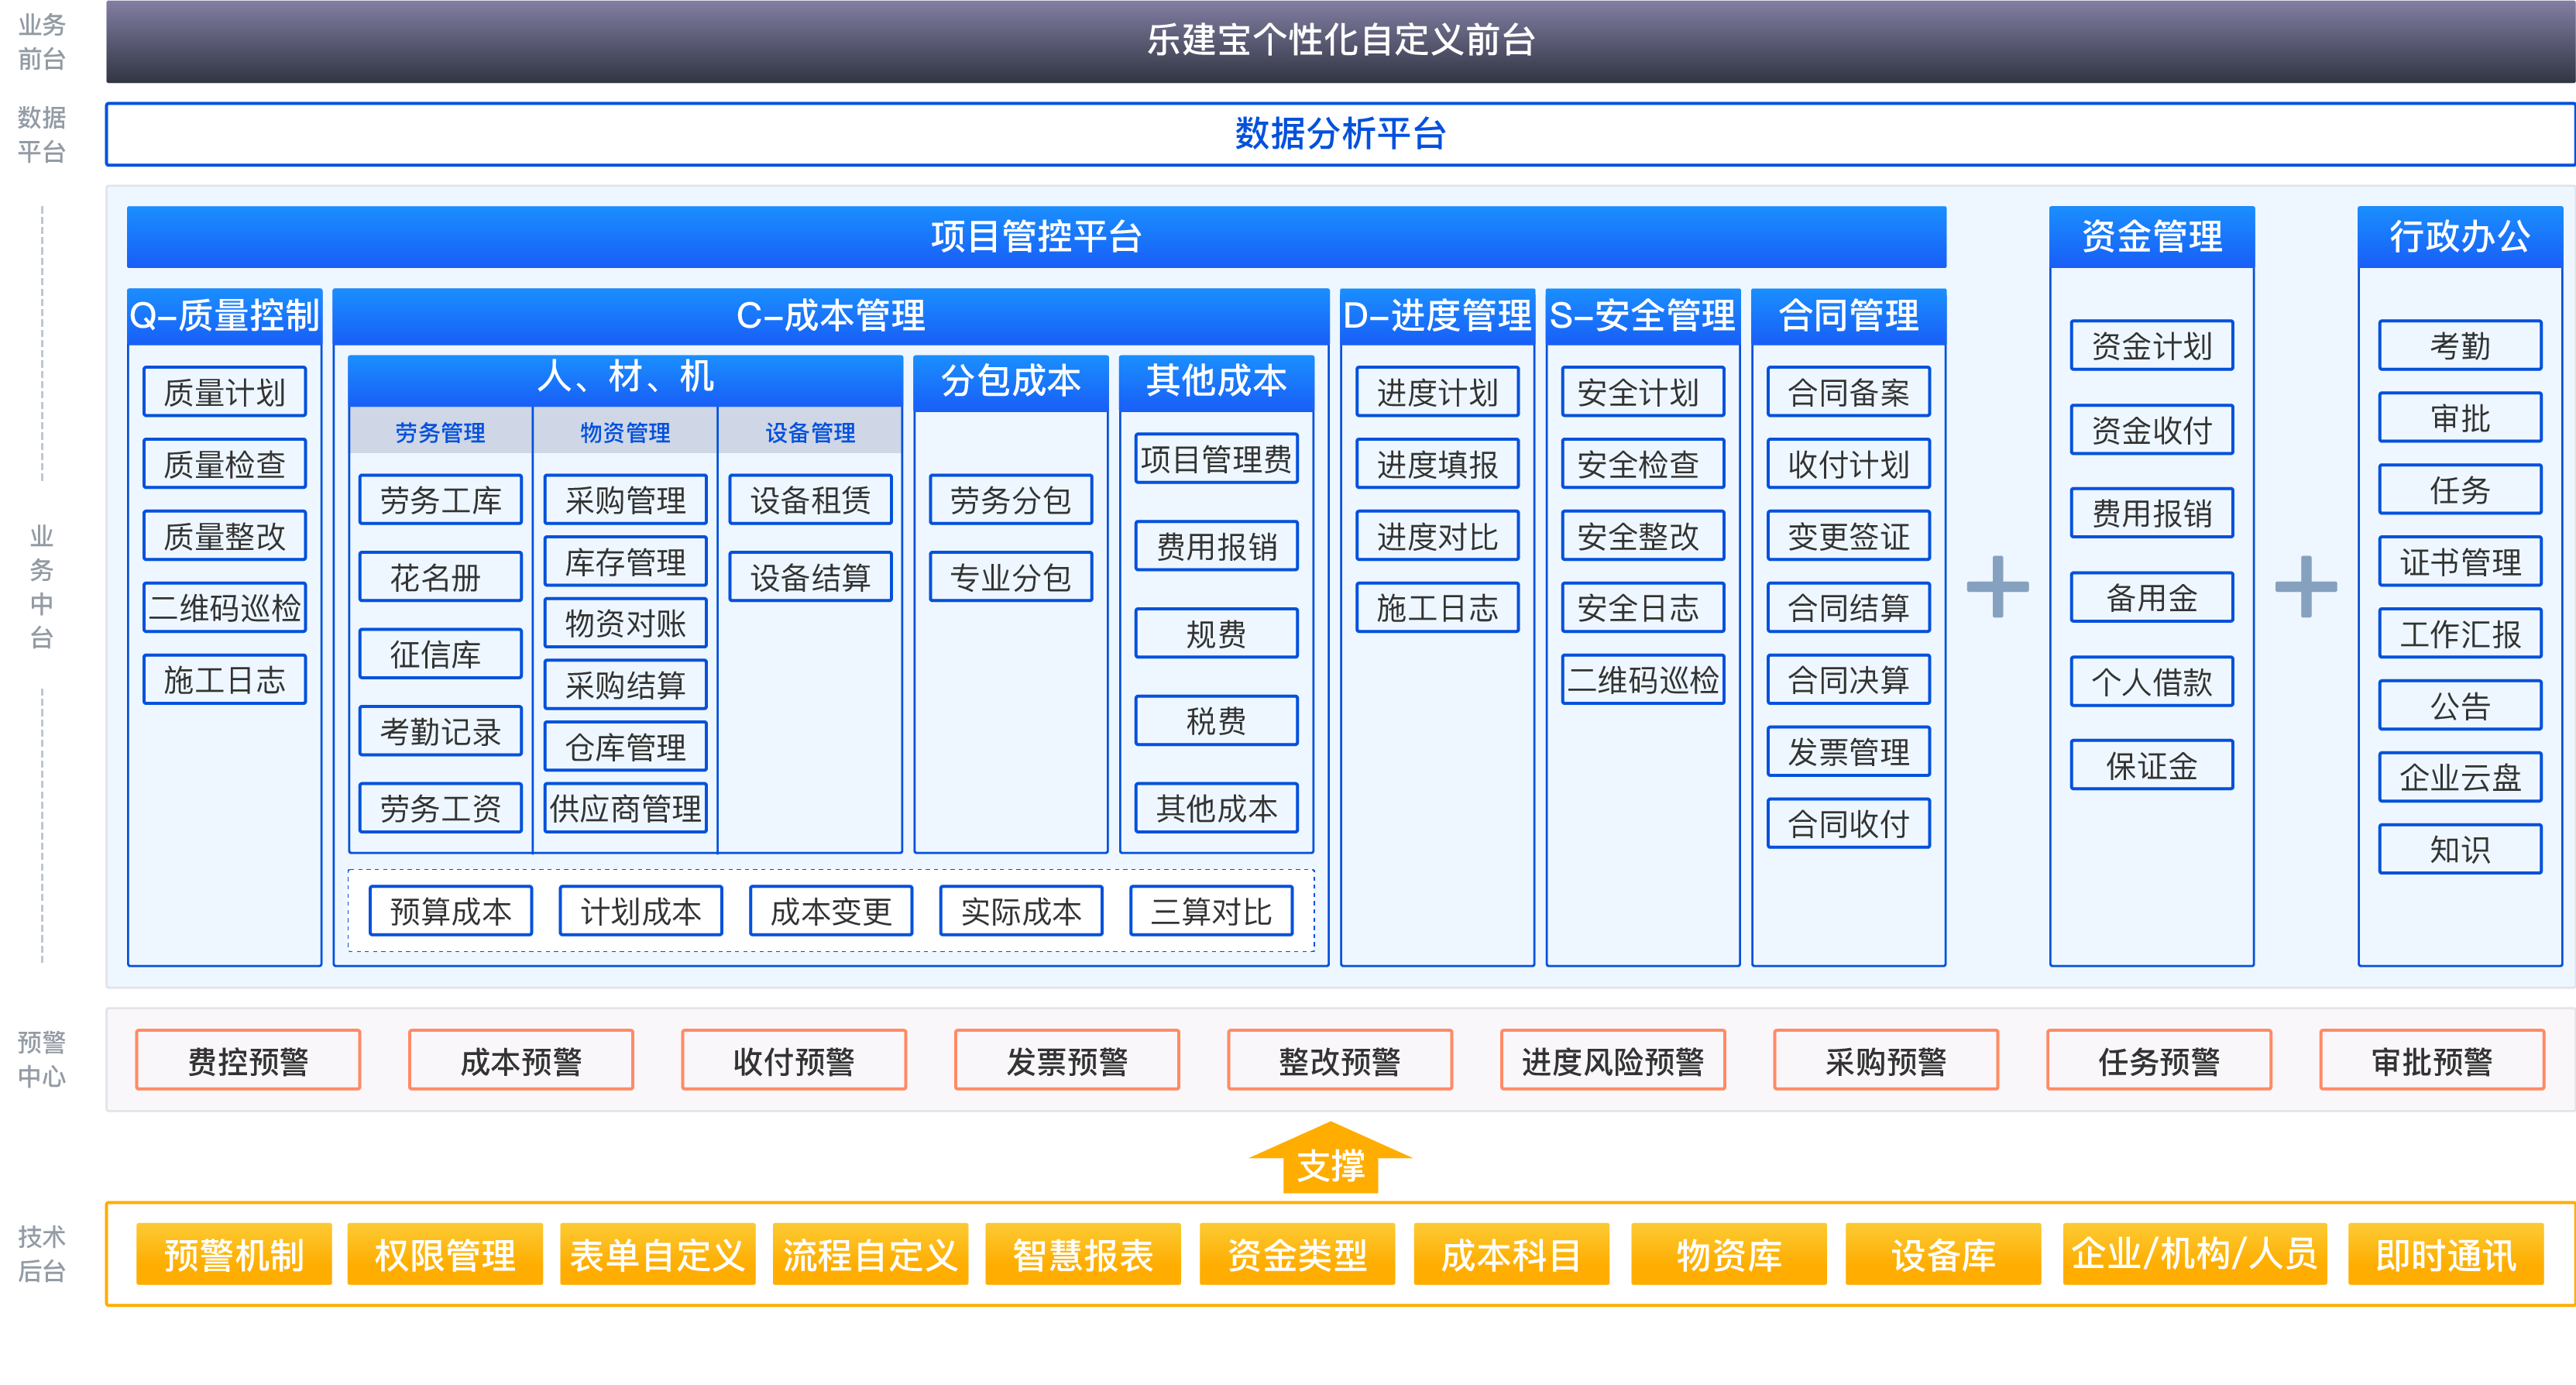Open the 行政办公 module header

2459,237
